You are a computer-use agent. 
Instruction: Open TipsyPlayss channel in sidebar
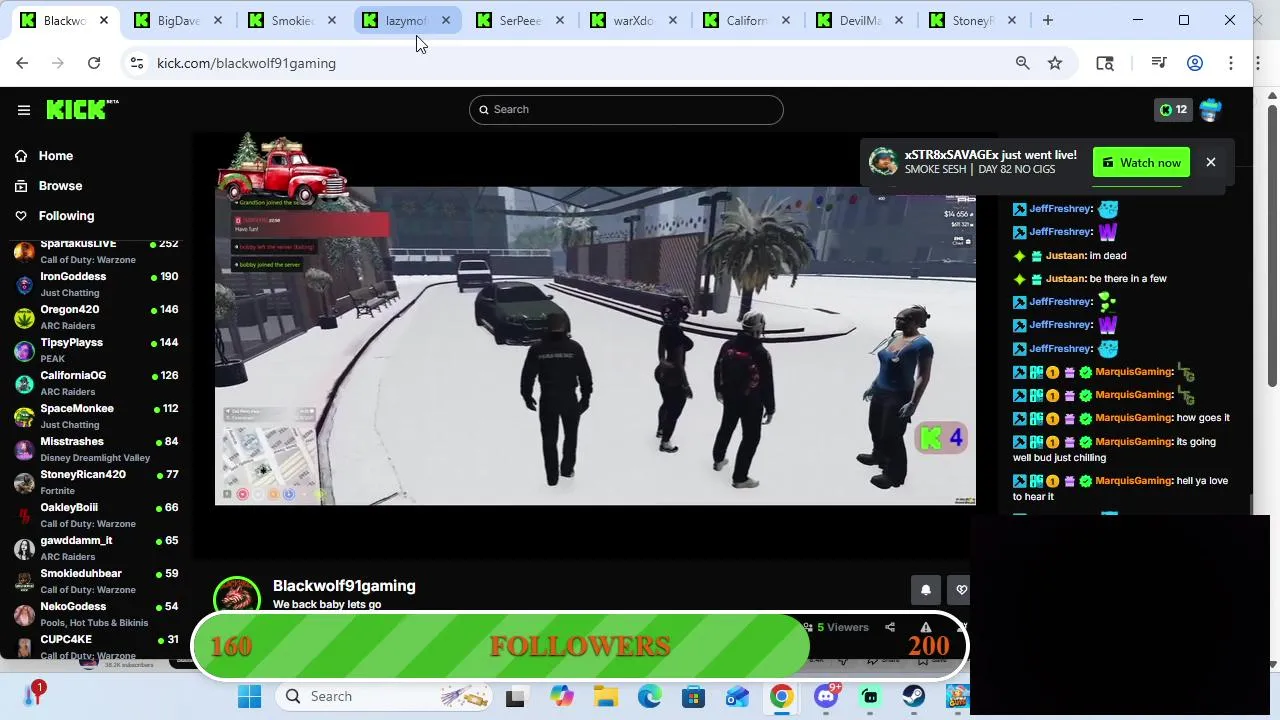(96, 350)
